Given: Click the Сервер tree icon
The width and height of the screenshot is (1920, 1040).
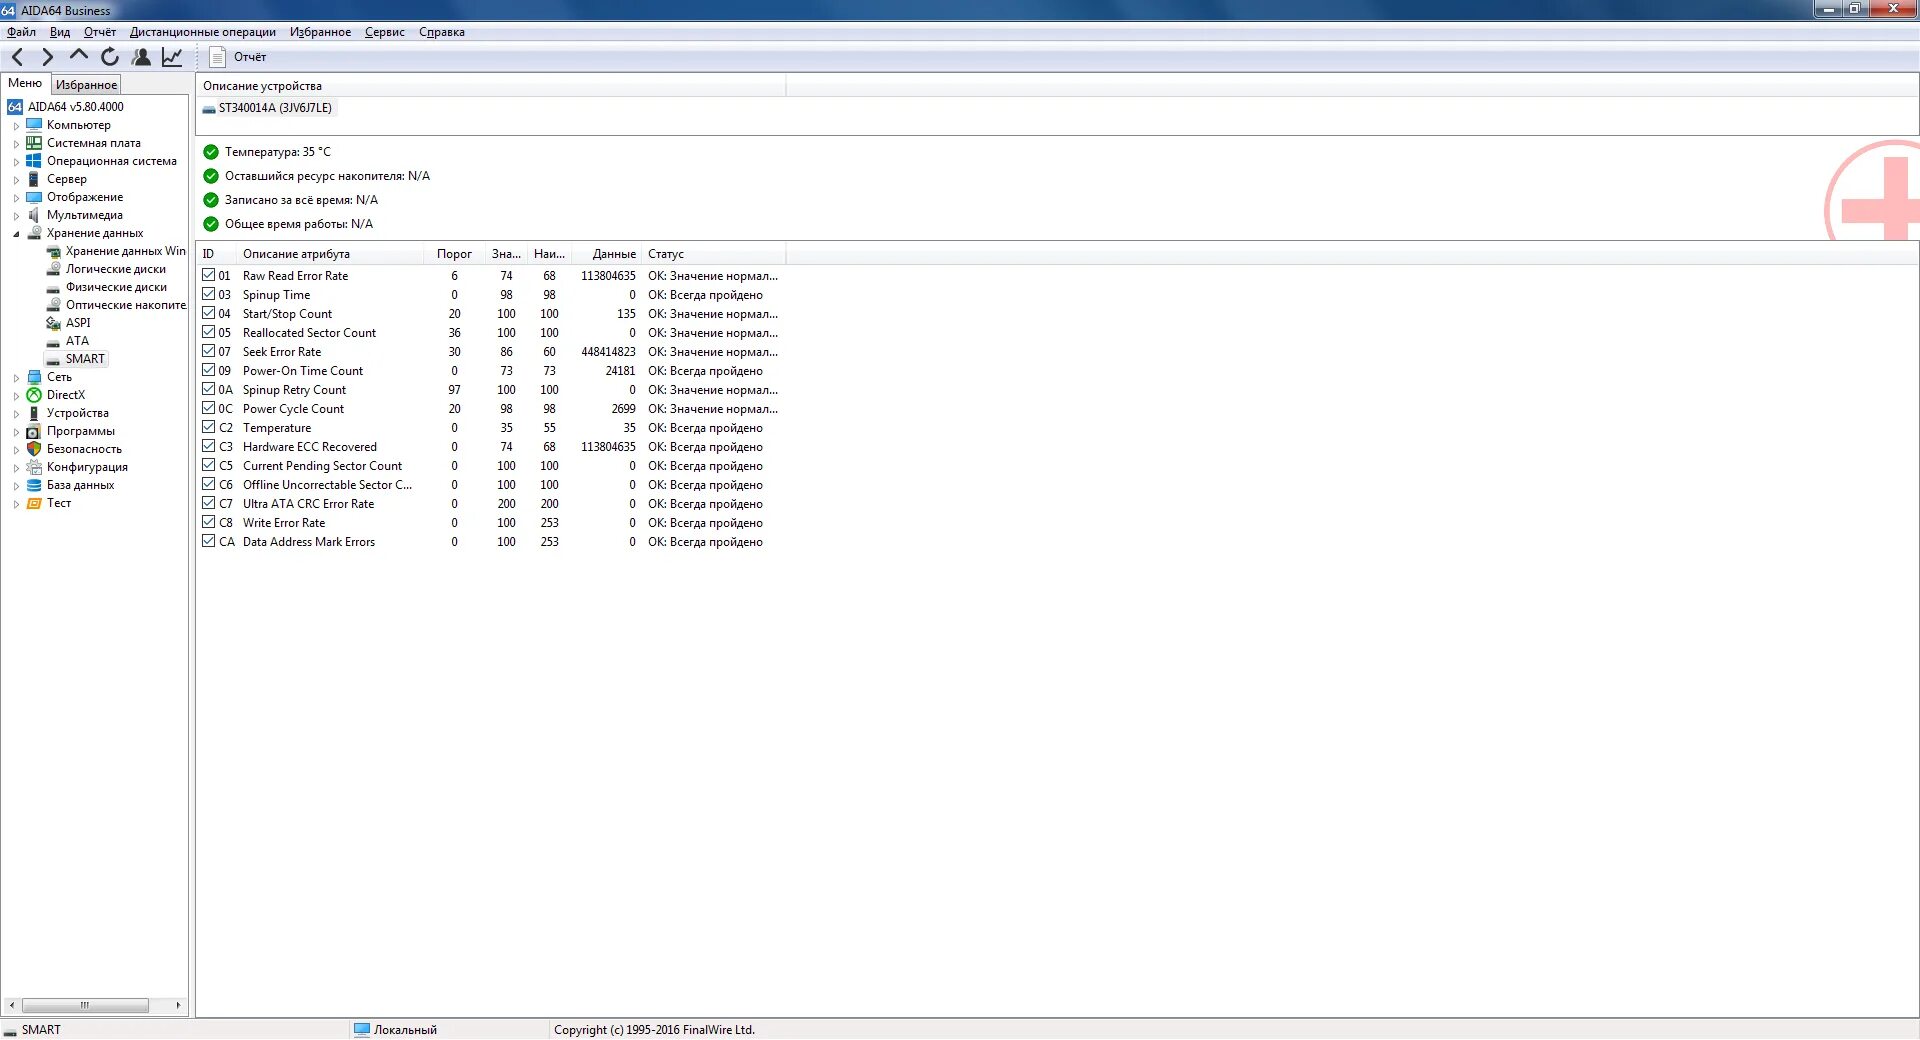Looking at the screenshot, I should click(35, 179).
